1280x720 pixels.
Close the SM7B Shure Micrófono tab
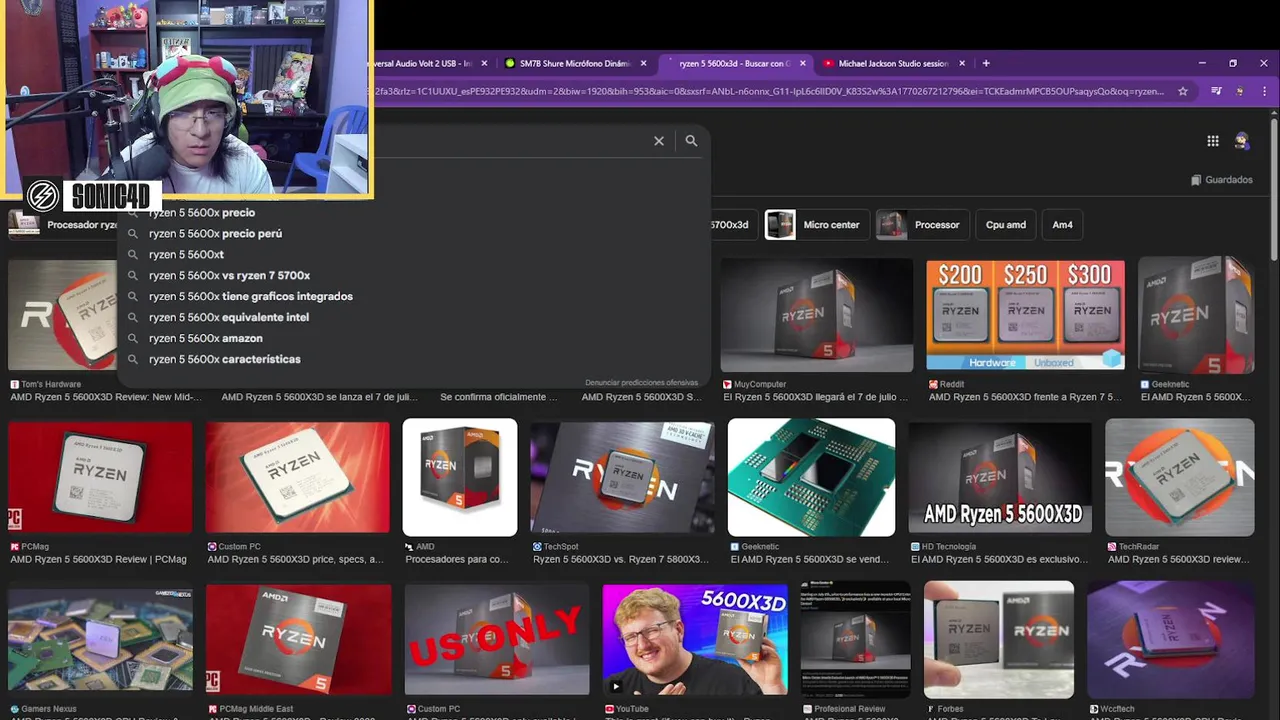[x=644, y=63]
